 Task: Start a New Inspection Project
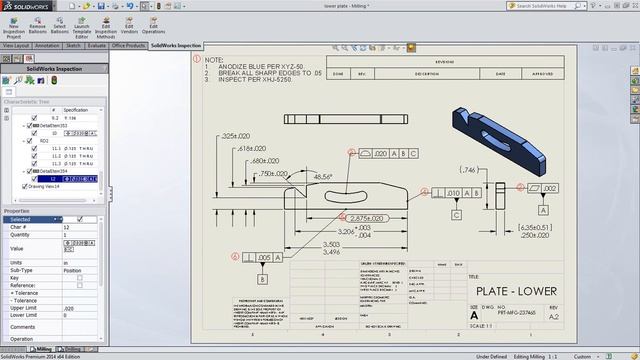click(x=14, y=28)
